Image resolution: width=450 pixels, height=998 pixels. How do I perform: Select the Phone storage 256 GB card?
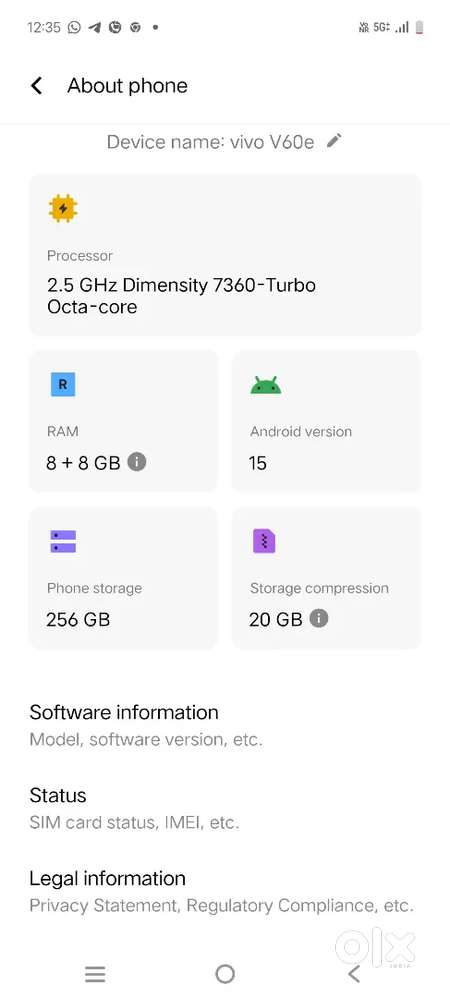(123, 578)
